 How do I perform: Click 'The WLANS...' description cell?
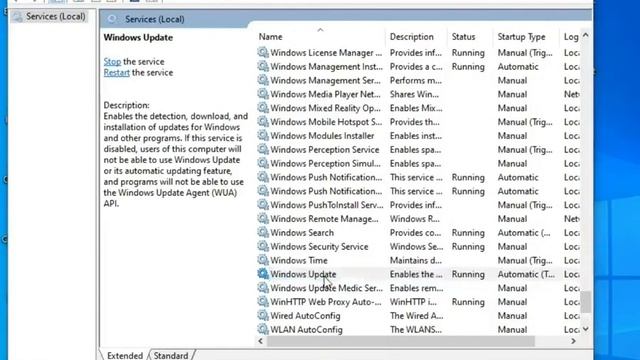tap(416, 329)
